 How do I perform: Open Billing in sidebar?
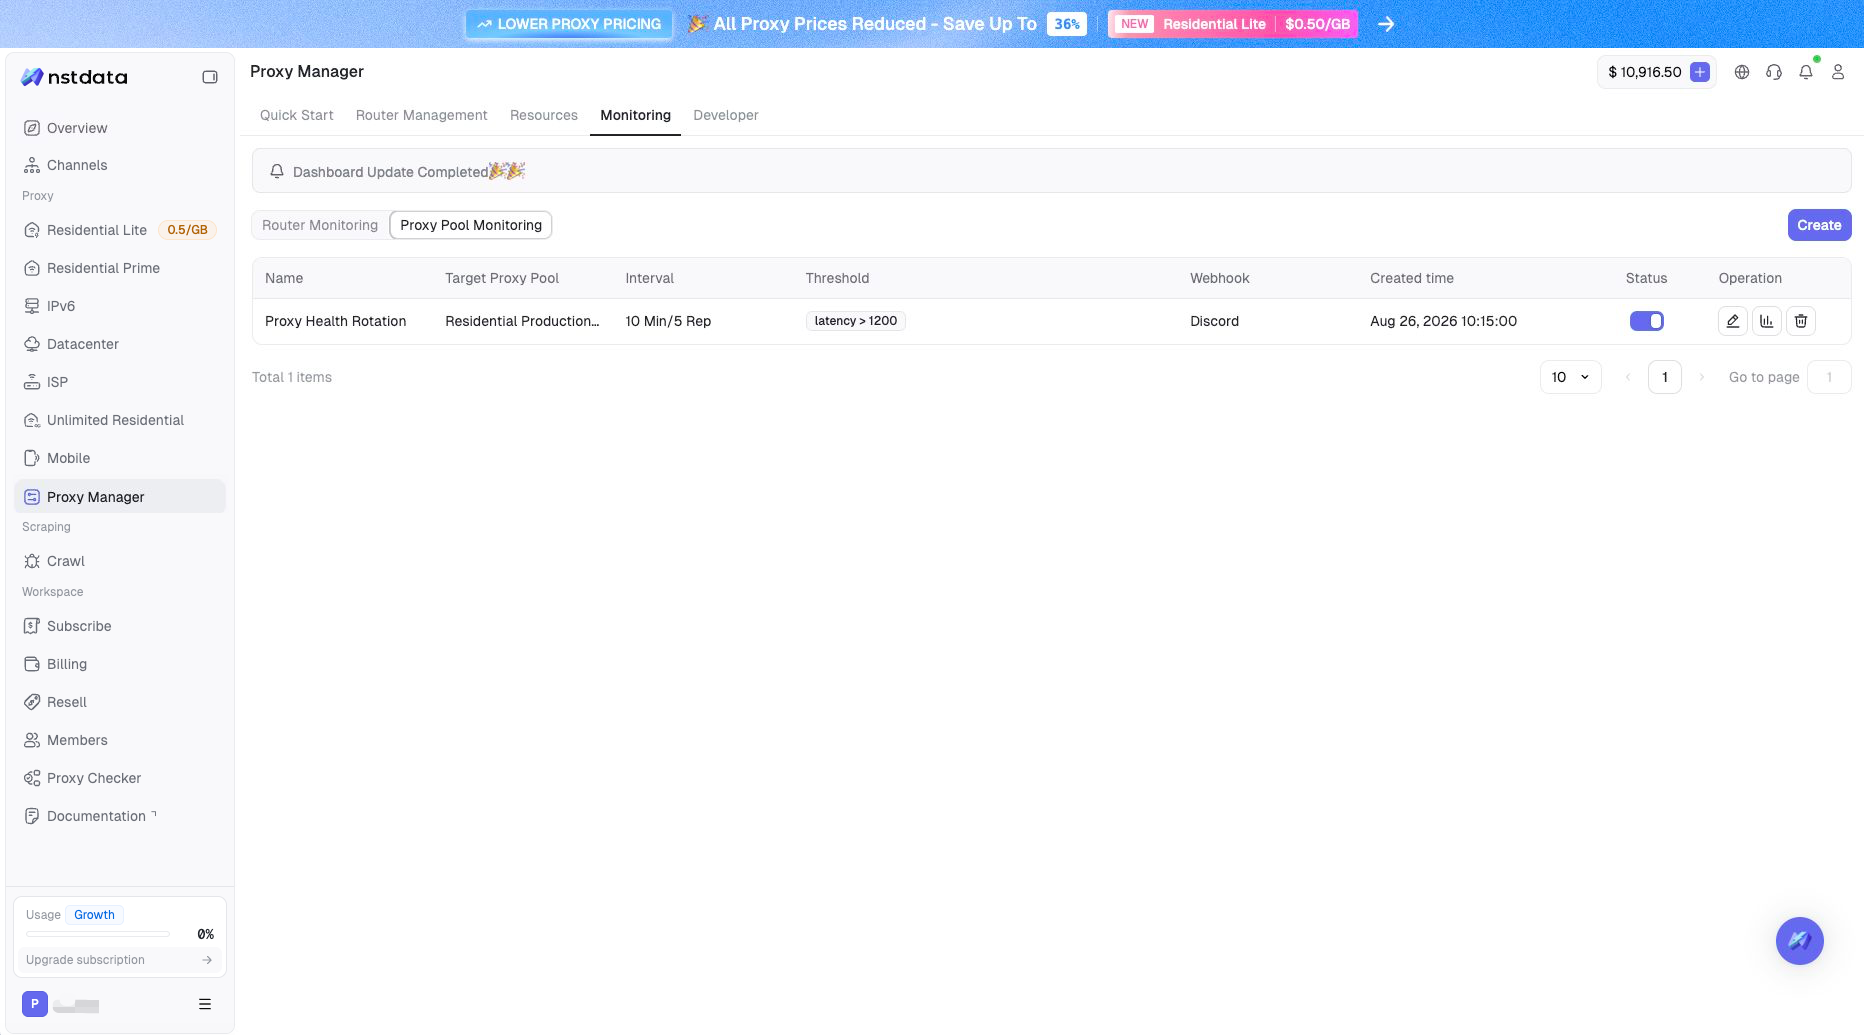(x=120, y=664)
